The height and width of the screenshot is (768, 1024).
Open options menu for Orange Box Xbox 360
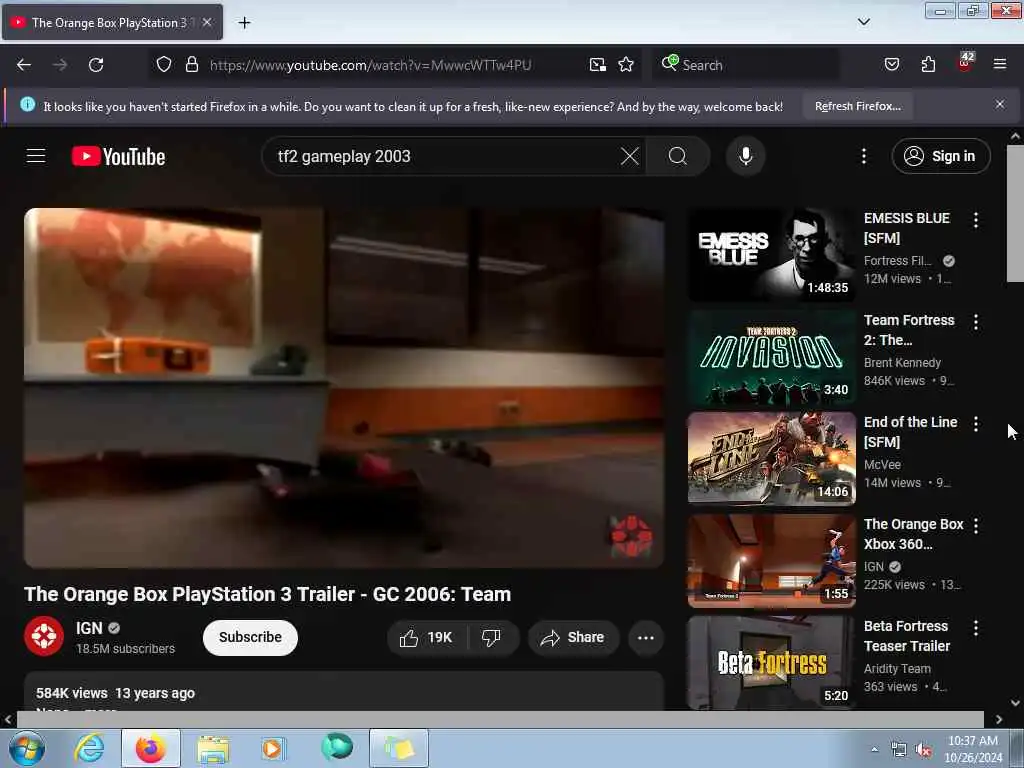click(976, 526)
